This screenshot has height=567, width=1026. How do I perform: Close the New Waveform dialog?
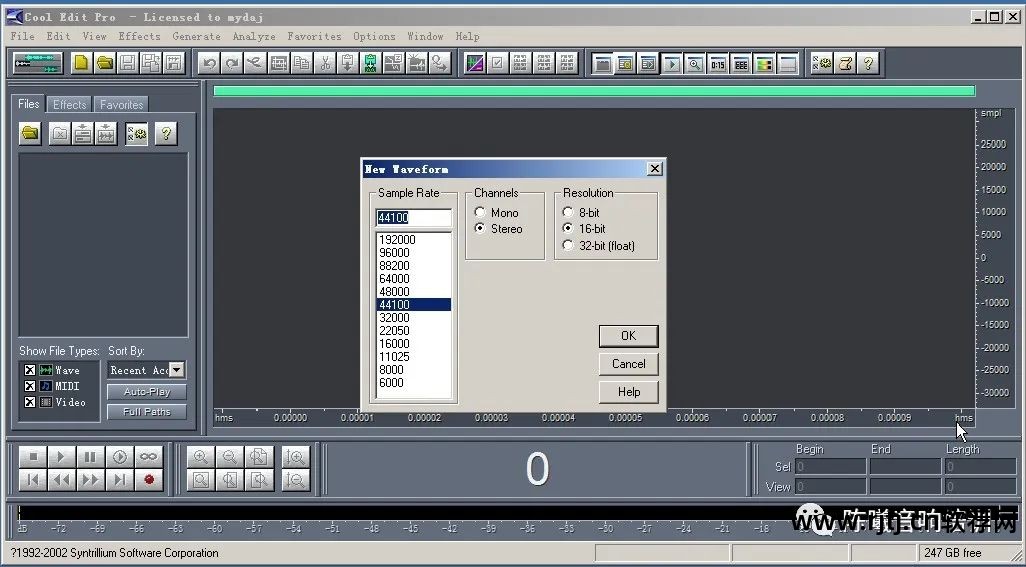tap(654, 169)
